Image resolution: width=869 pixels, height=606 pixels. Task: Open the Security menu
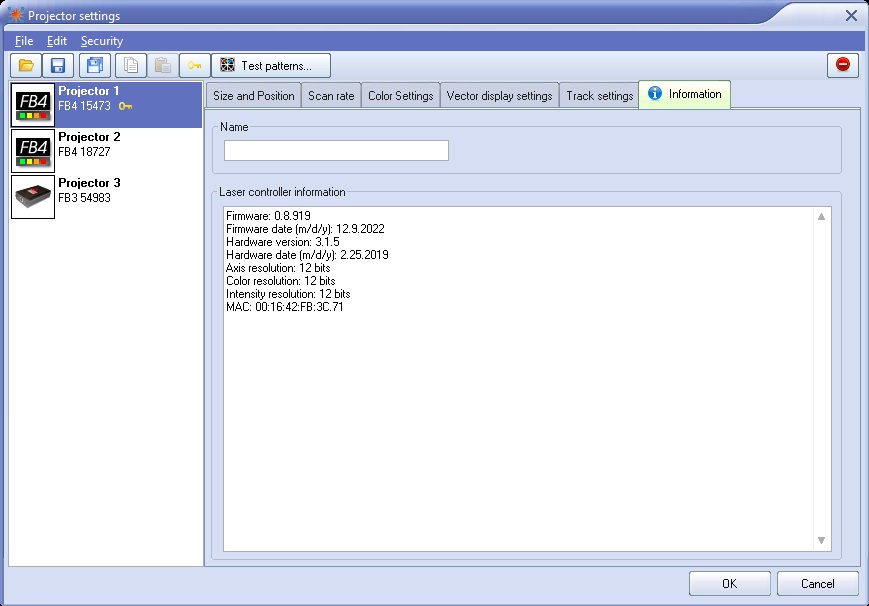tap(102, 41)
